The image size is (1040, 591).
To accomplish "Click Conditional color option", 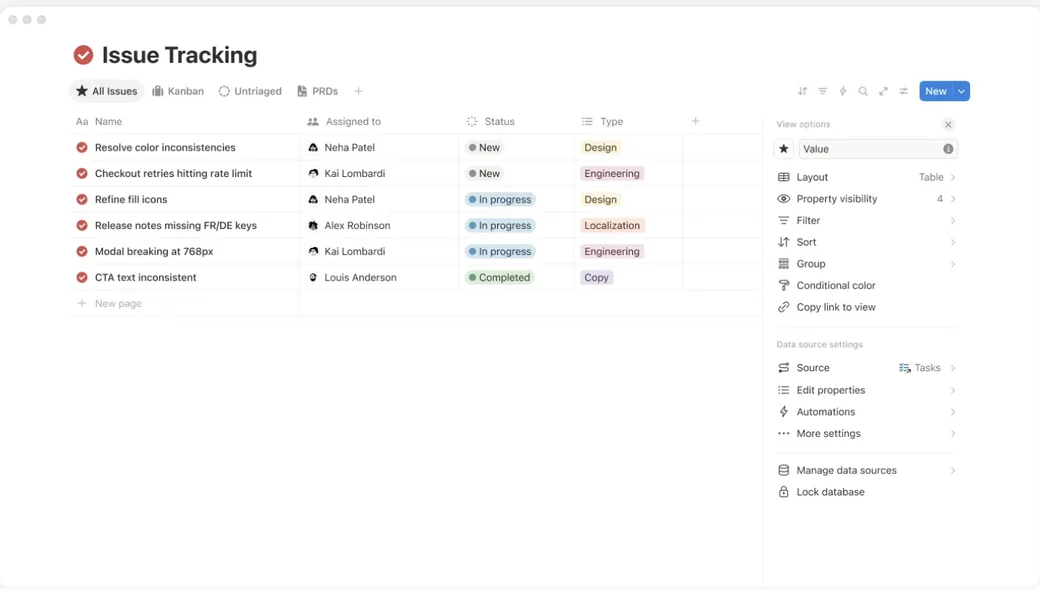I will click(x=866, y=285).
